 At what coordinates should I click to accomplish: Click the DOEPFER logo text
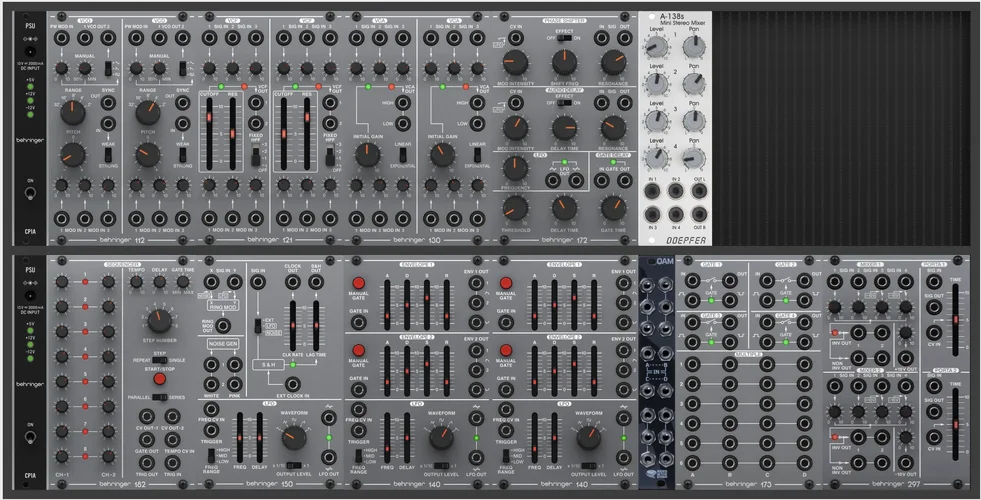tap(686, 240)
